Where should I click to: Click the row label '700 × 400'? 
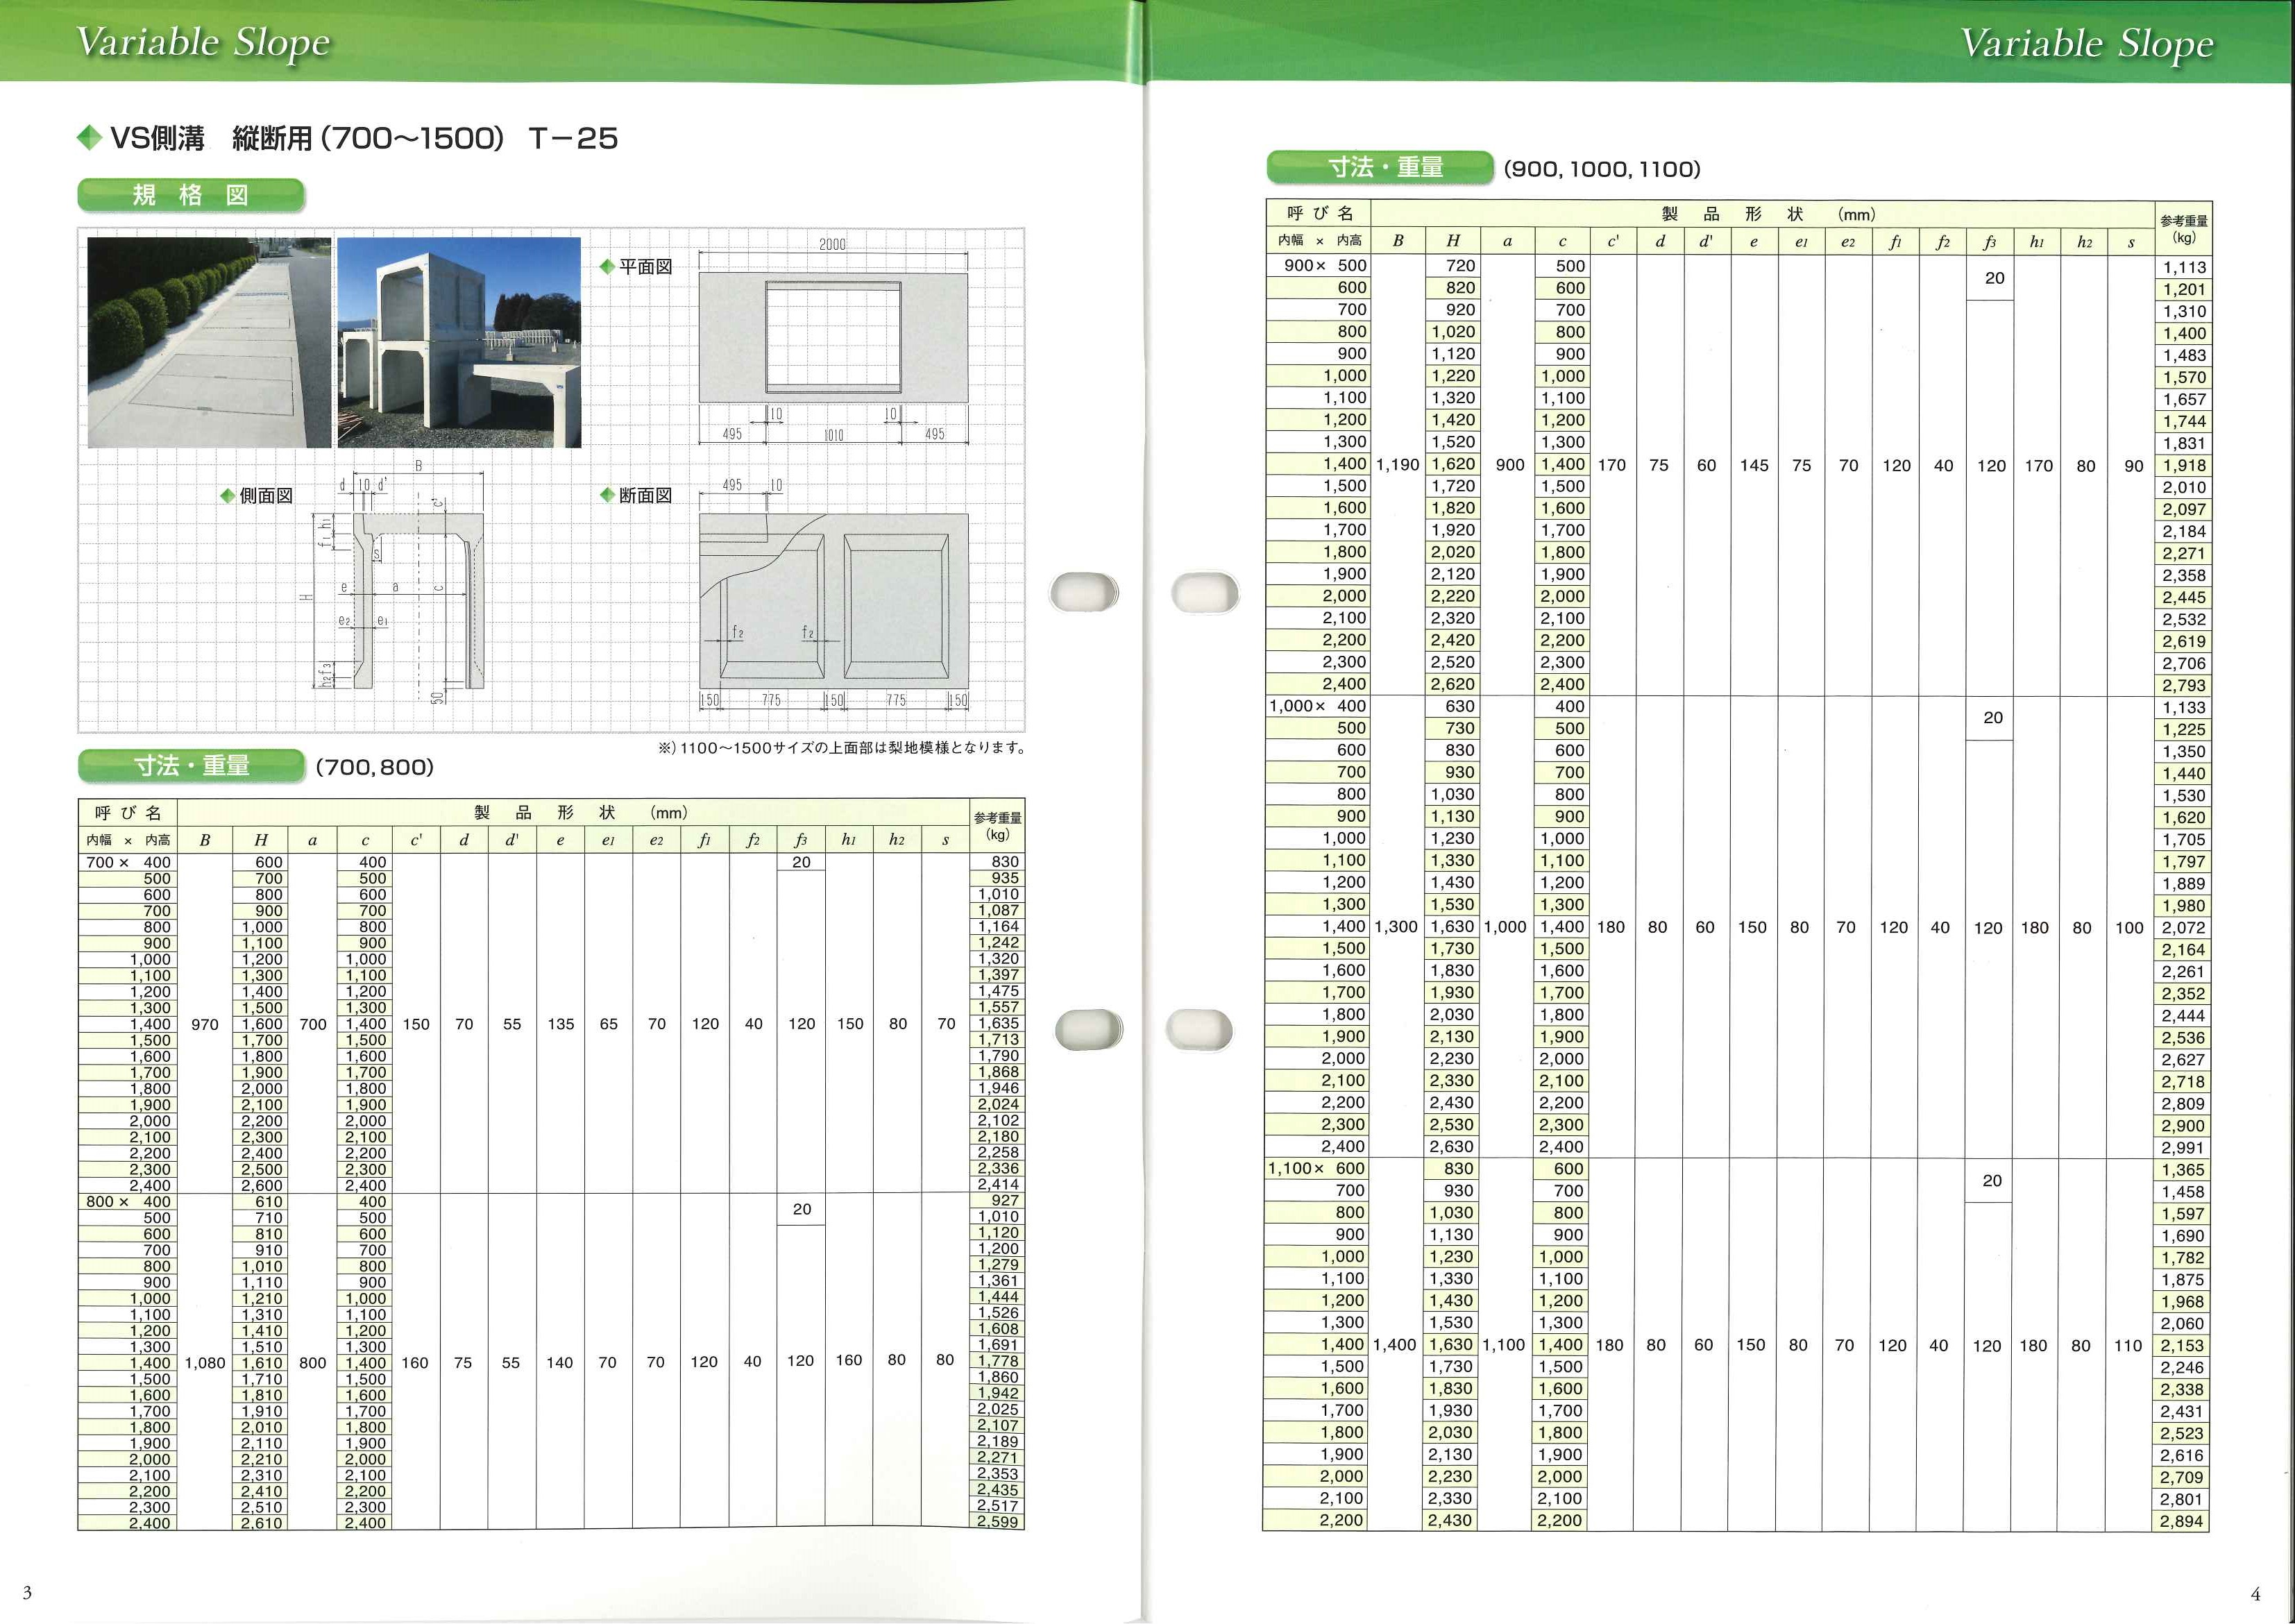point(128,862)
